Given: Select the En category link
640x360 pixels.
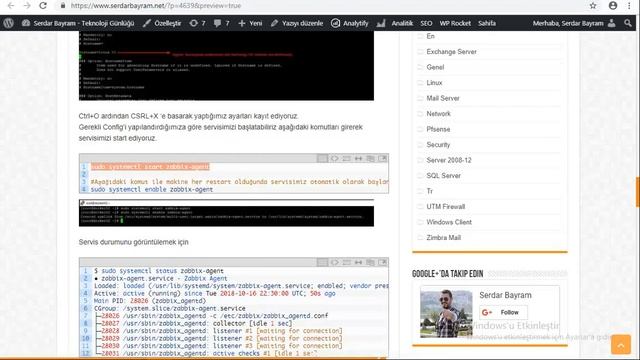Looking at the screenshot, I should pos(430,36).
